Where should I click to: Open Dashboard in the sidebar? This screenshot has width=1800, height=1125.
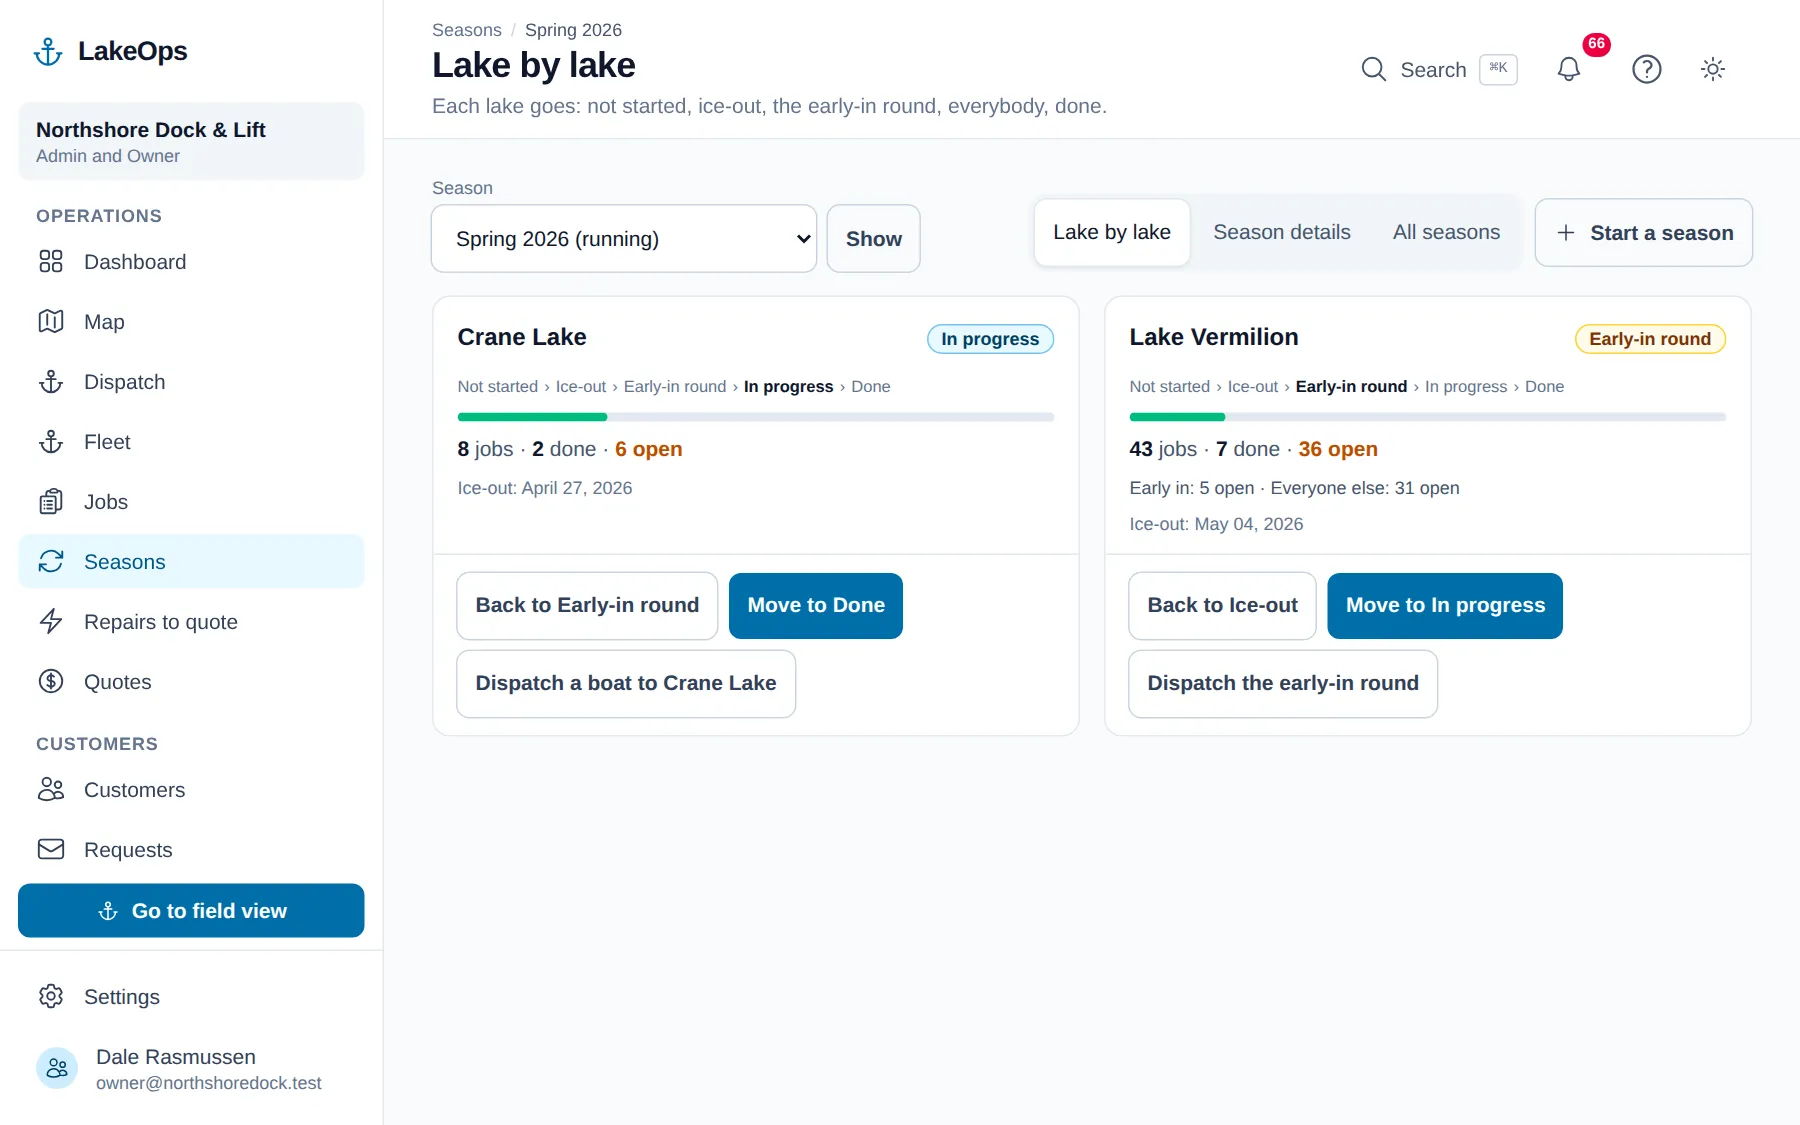click(x=191, y=262)
